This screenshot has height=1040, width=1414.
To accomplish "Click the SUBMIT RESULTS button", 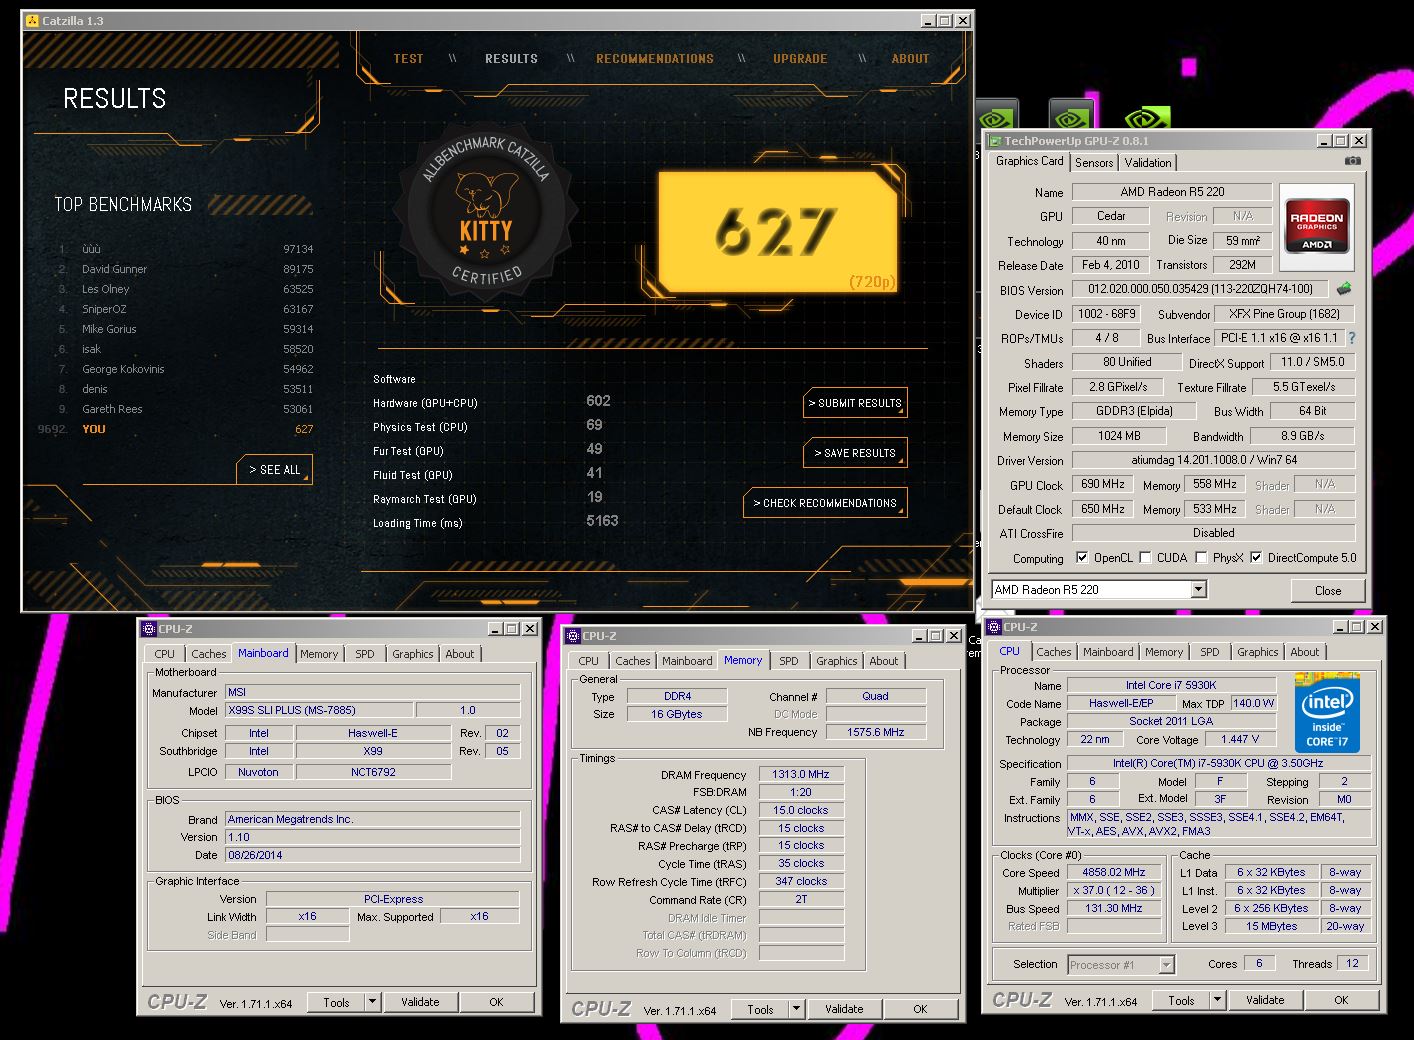I will click(x=855, y=403).
